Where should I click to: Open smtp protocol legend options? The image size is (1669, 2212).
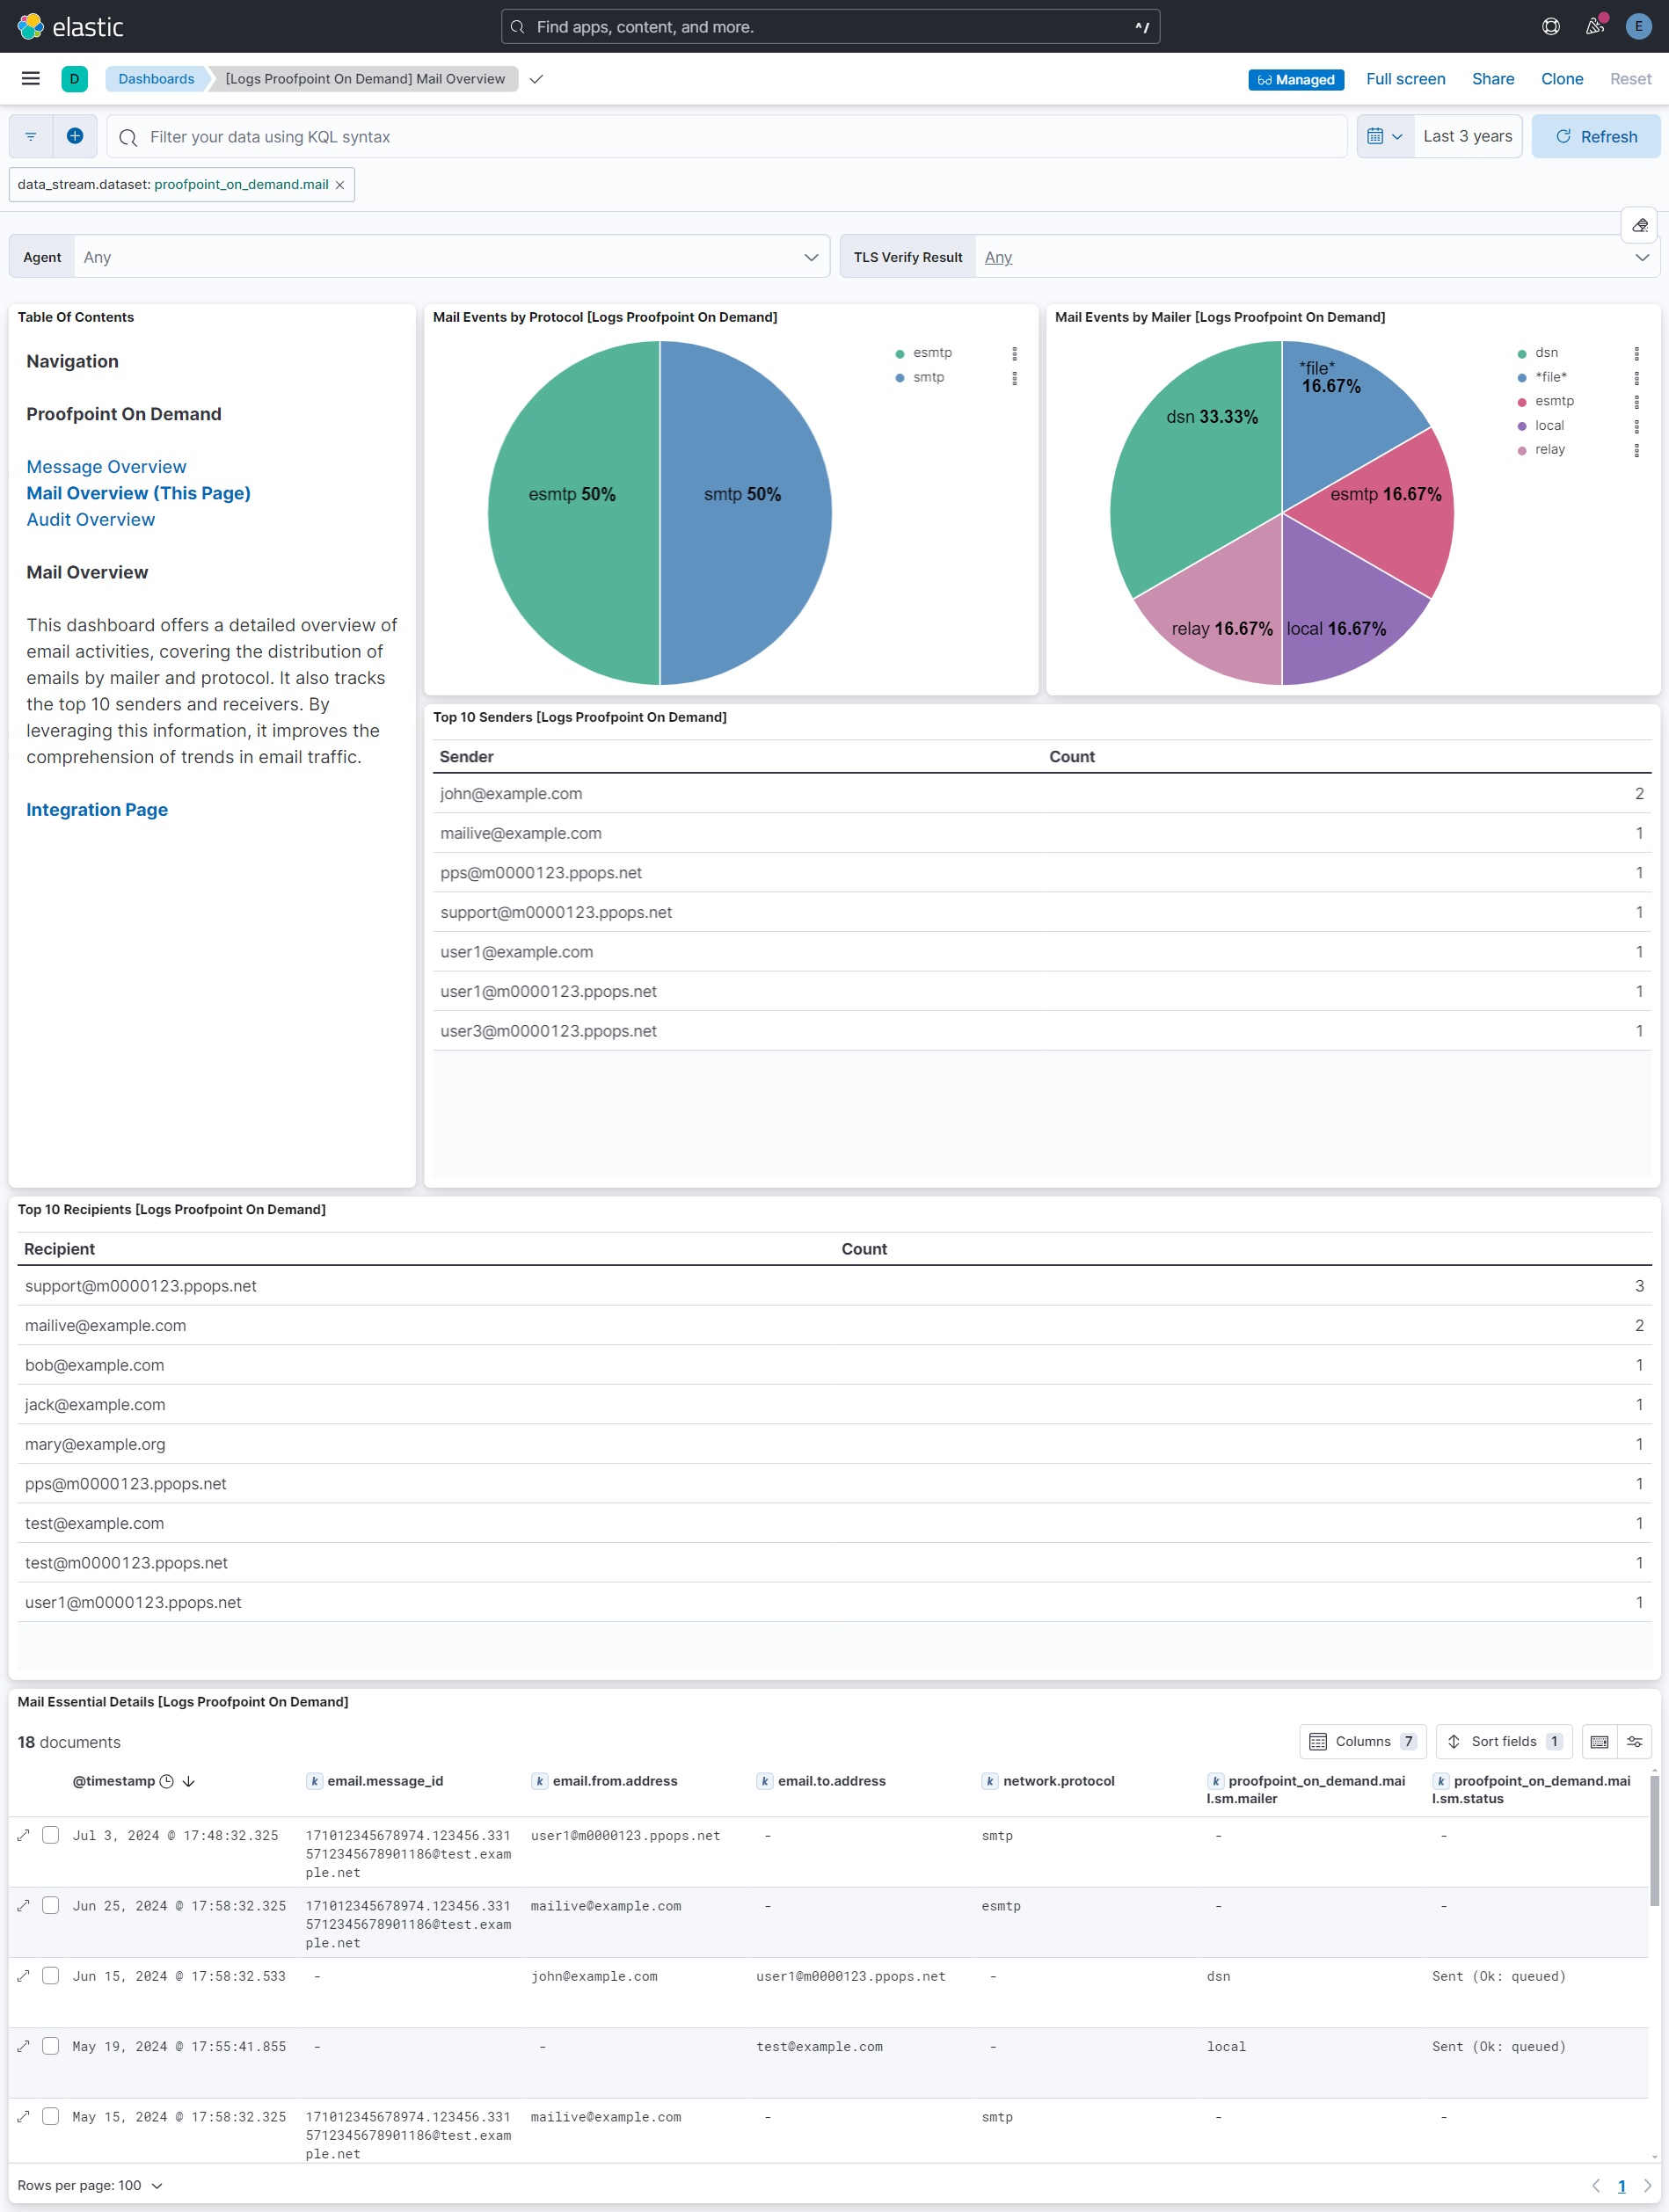pyautogui.click(x=1014, y=378)
